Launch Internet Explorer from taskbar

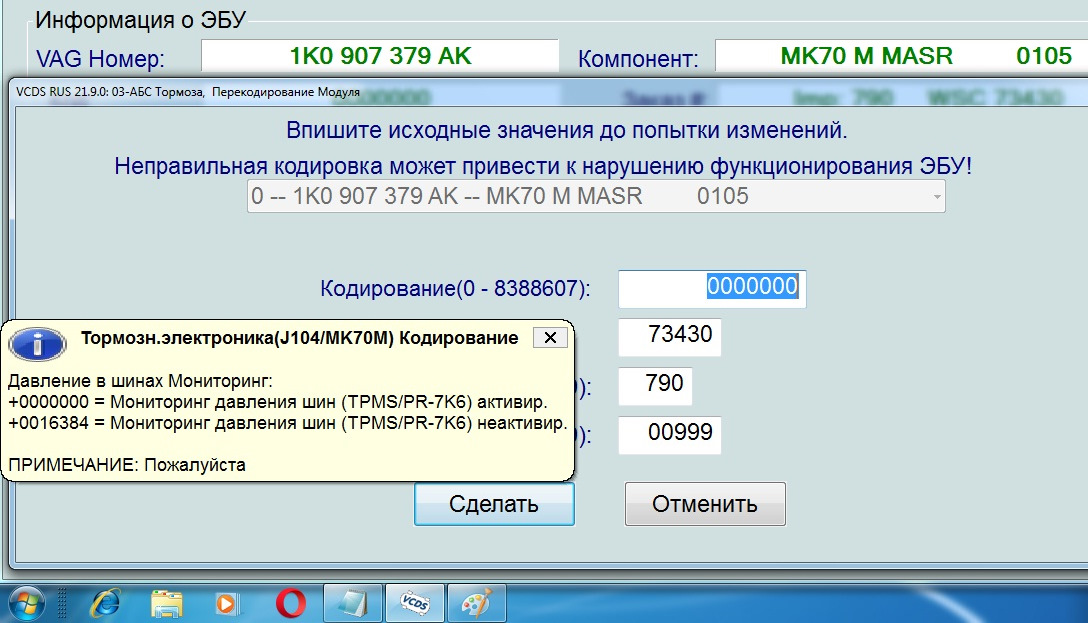point(105,603)
